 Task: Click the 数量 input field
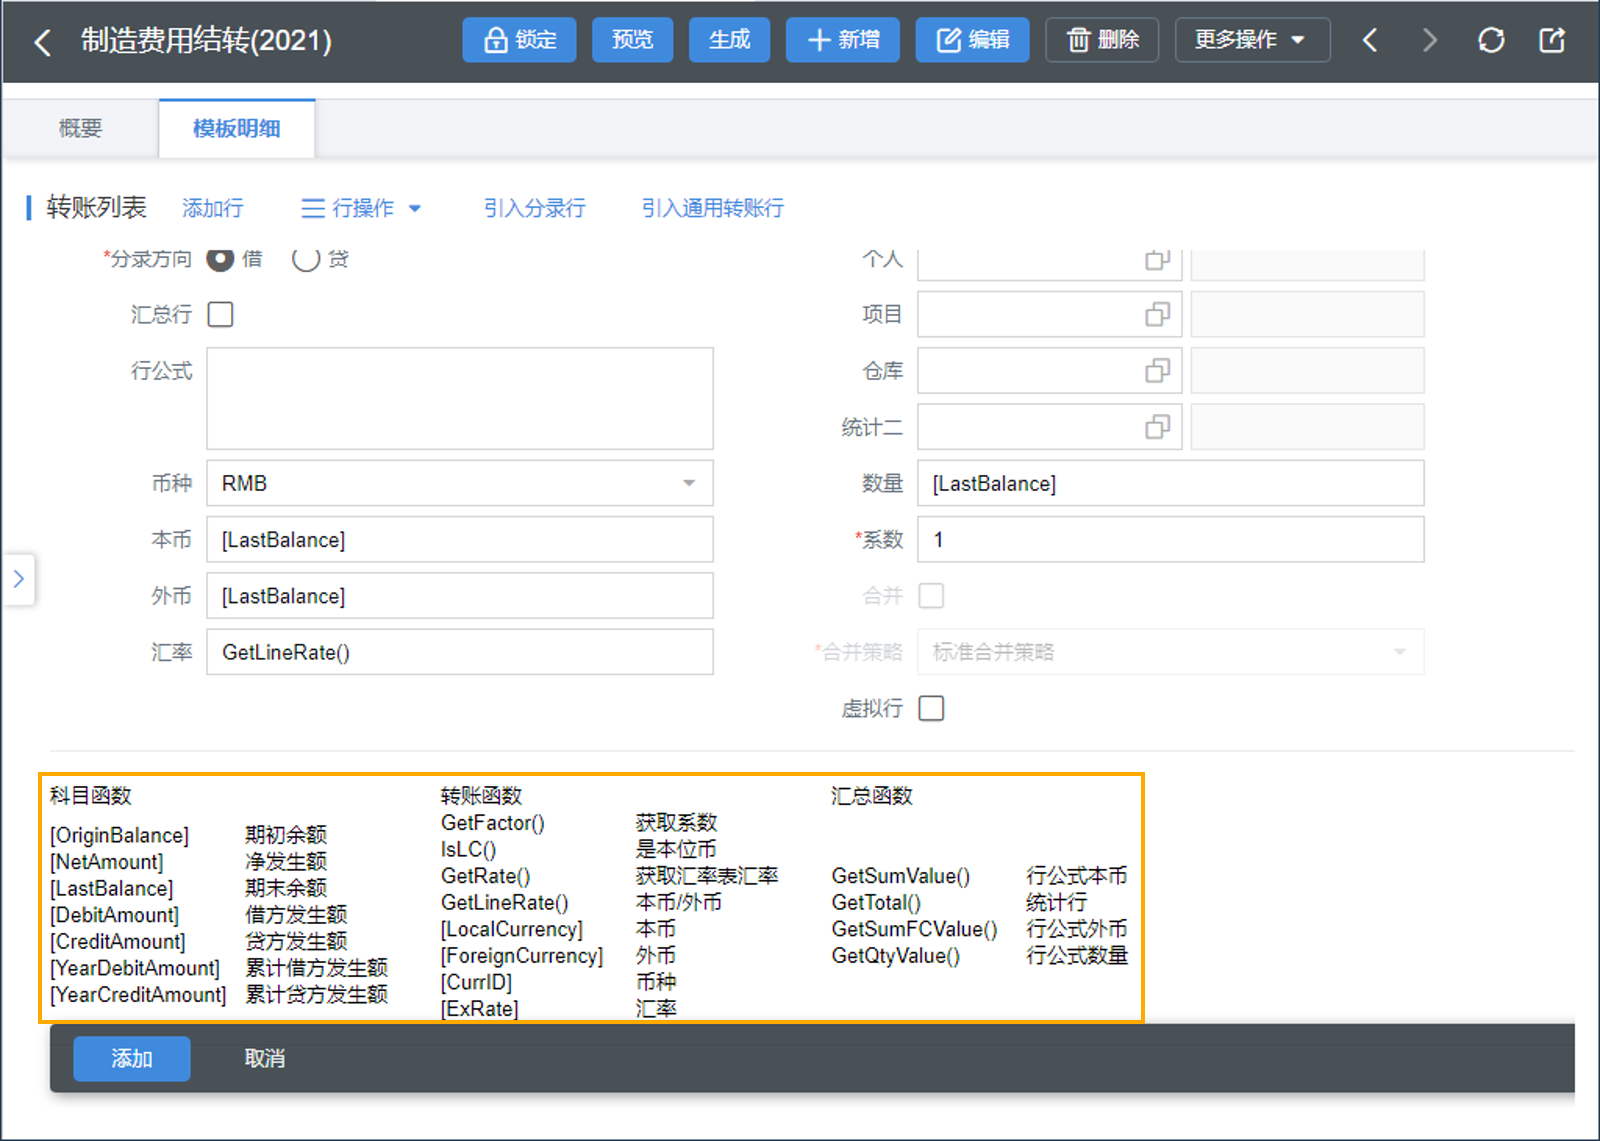[x=1171, y=483]
